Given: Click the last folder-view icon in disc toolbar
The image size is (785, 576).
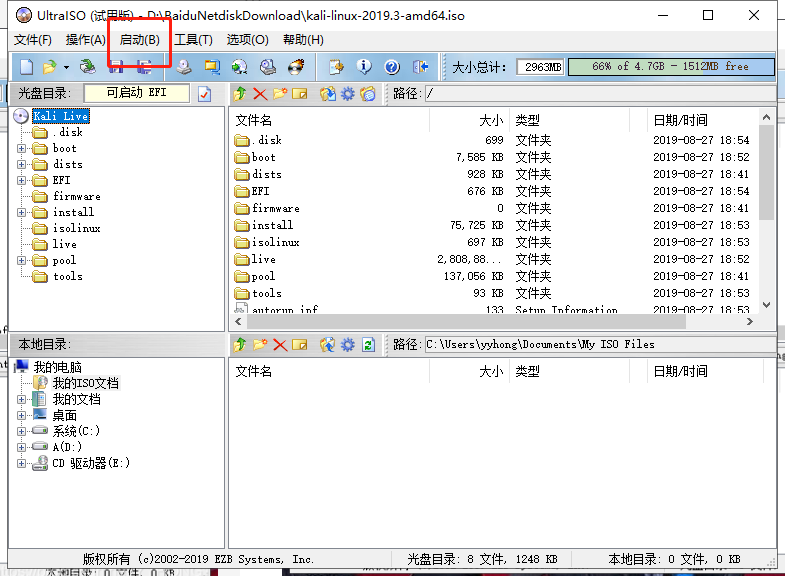Looking at the screenshot, I should 367,94.
